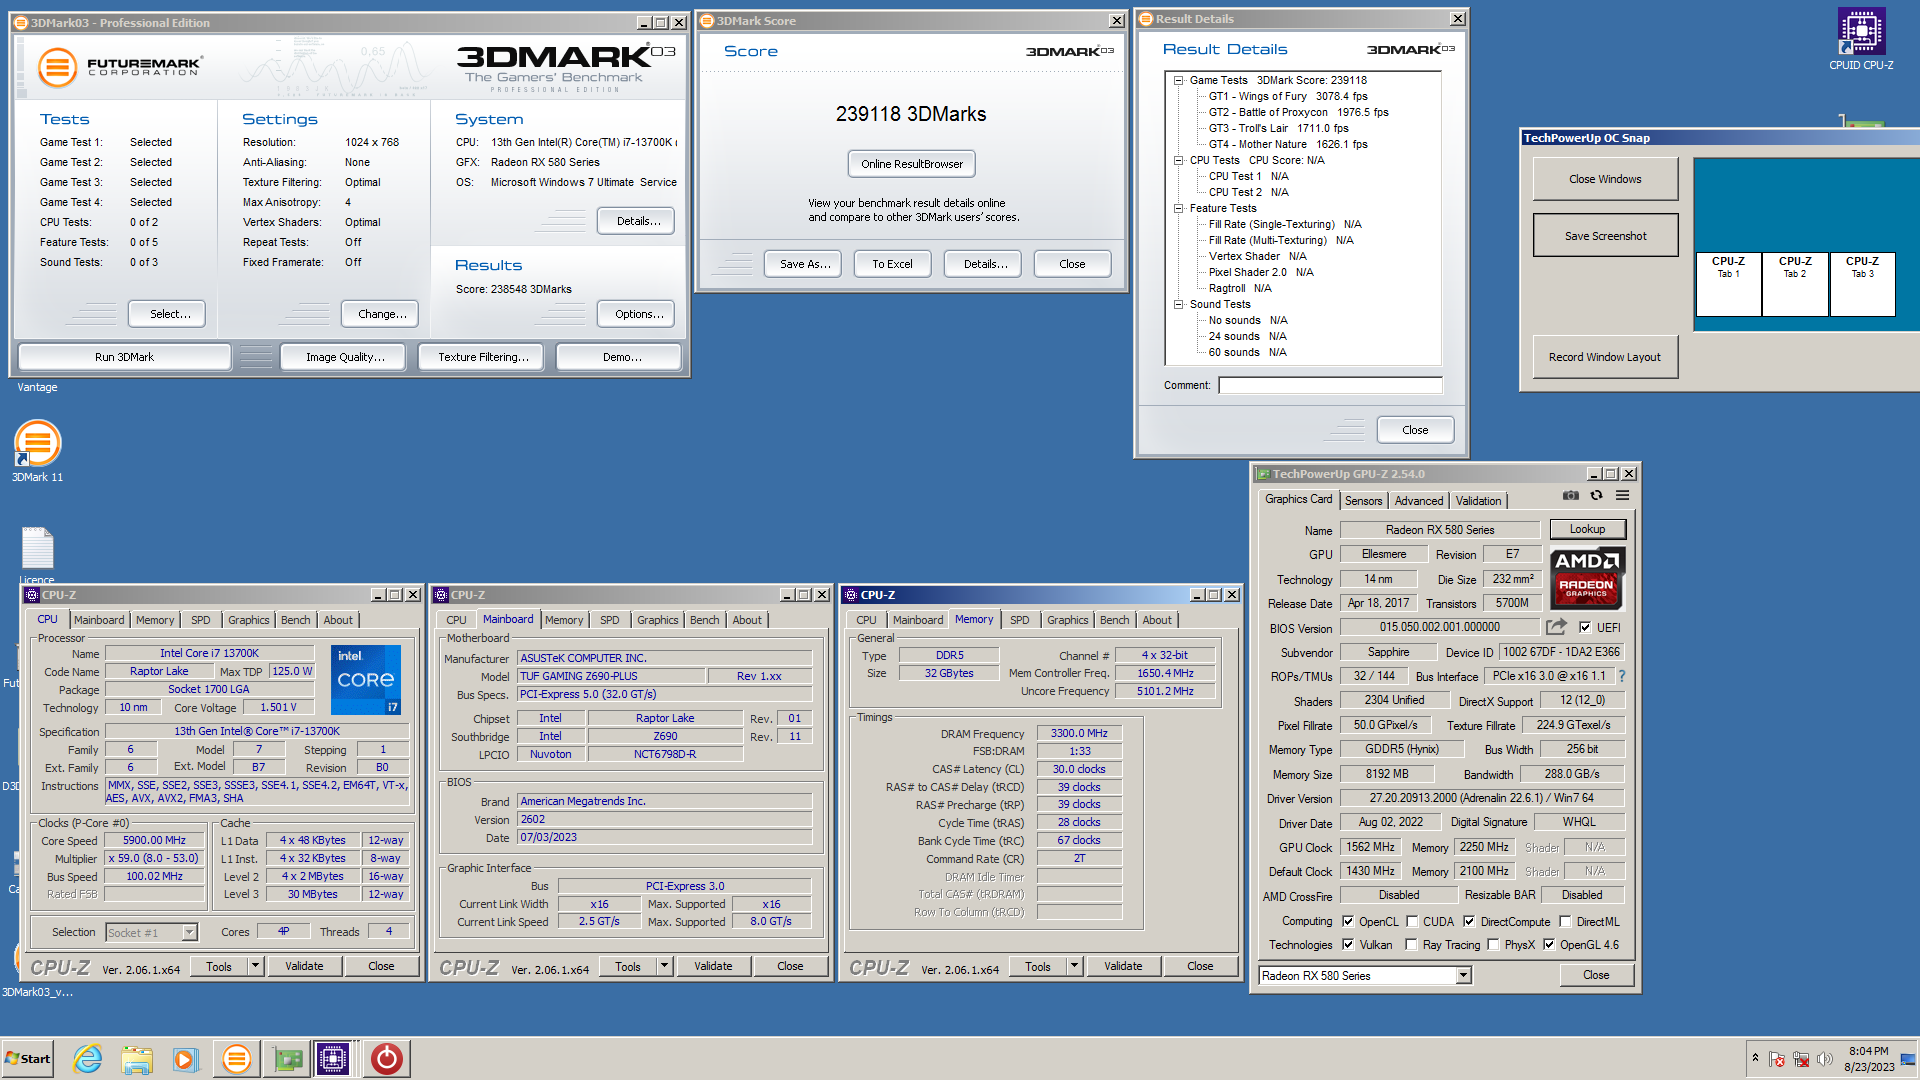Open the CPUID CPU-Z desktop shortcut

(1861, 38)
